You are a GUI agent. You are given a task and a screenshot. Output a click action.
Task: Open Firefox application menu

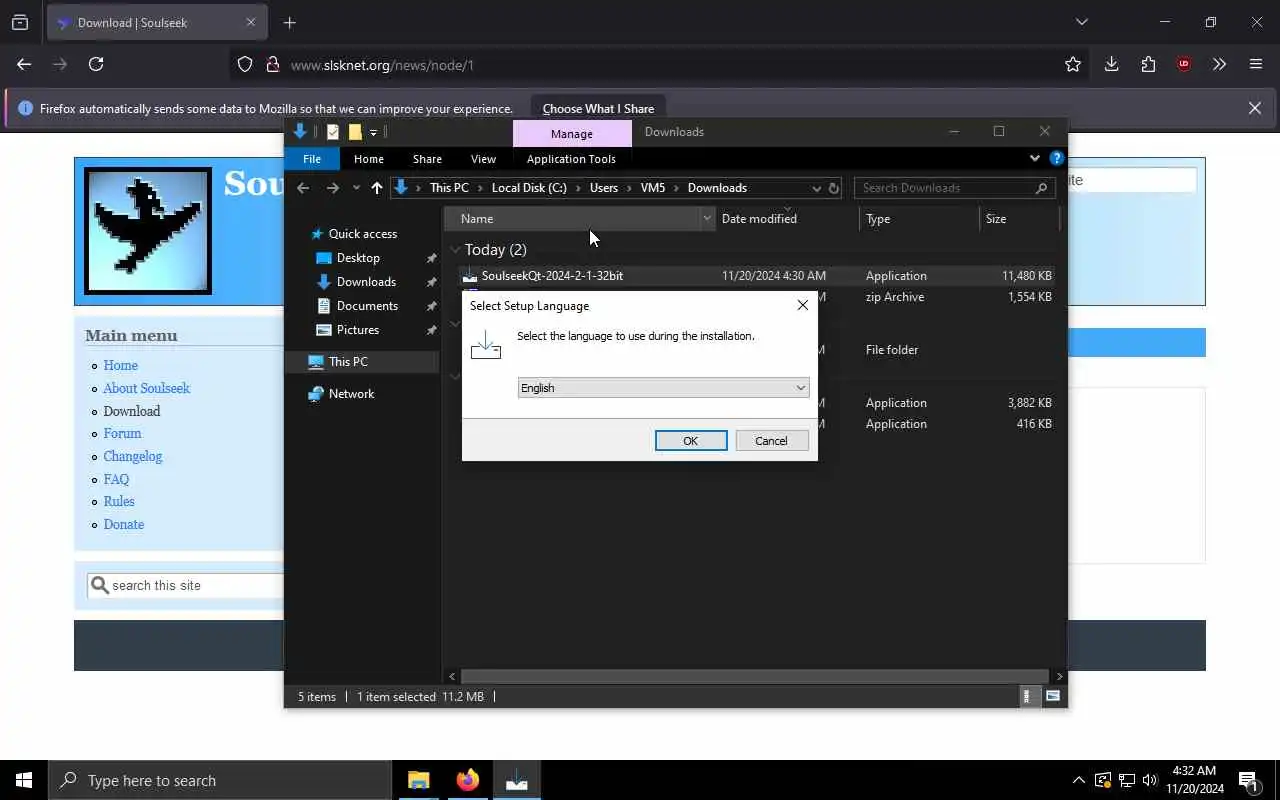(x=1256, y=64)
